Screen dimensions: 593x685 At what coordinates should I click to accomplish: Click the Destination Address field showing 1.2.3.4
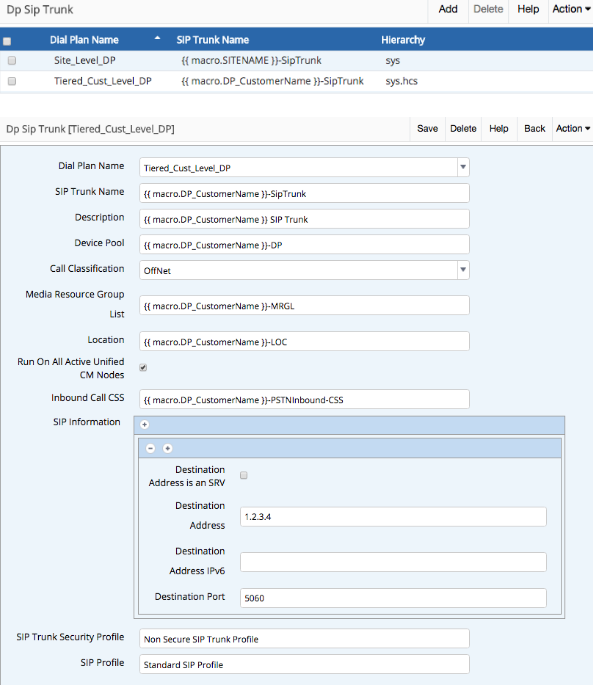pos(393,517)
